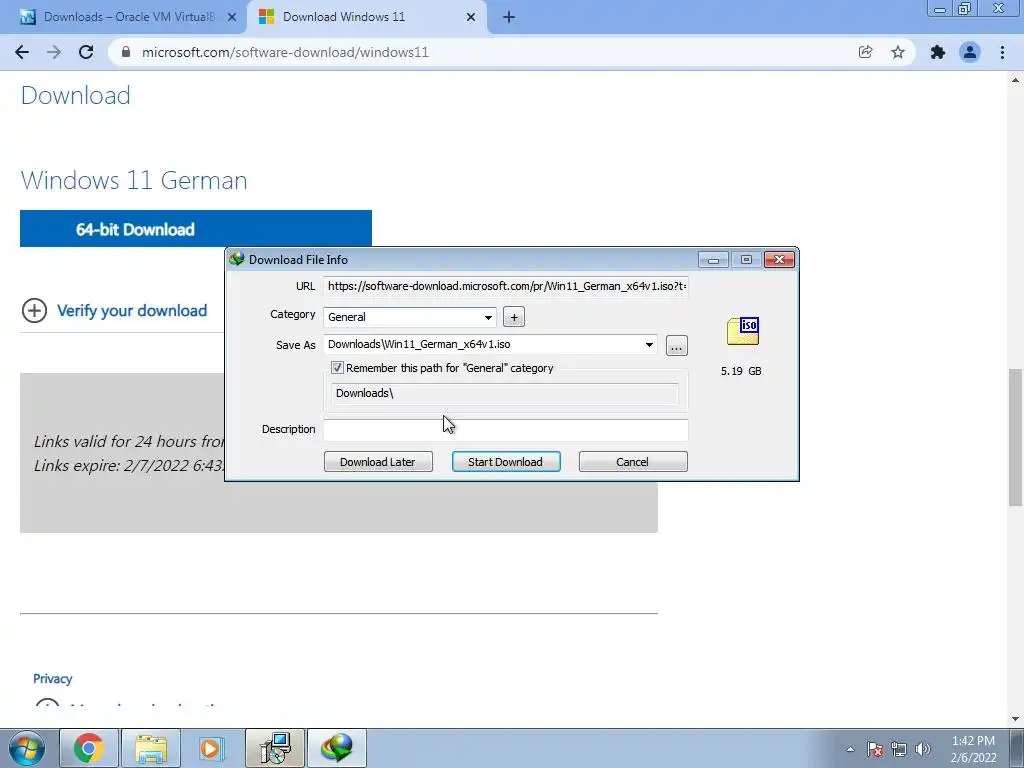The image size is (1024, 768).
Task: Click the Windows 11 German heading
Action: tap(134, 180)
